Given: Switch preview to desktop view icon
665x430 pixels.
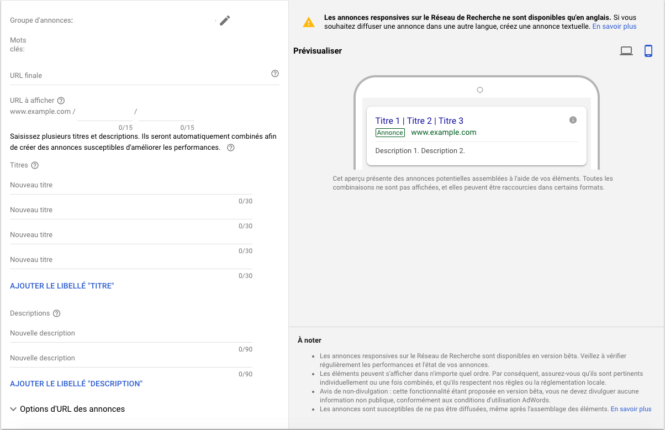Looking at the screenshot, I should pyautogui.click(x=626, y=51).
